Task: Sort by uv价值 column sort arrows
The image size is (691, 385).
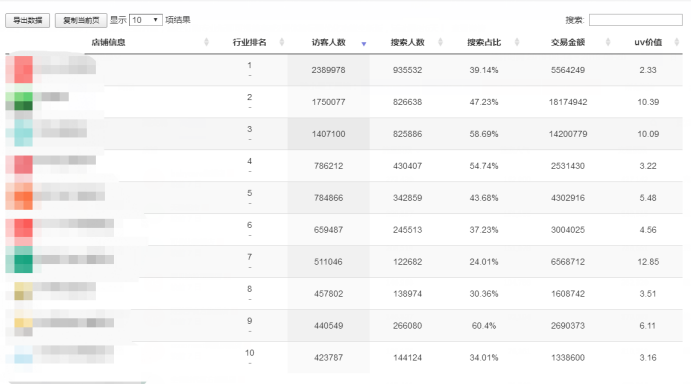Action: (x=677, y=42)
